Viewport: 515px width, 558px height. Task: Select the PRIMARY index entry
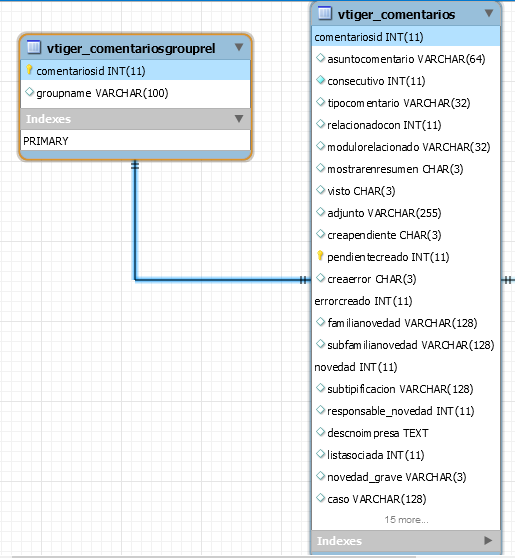135,141
